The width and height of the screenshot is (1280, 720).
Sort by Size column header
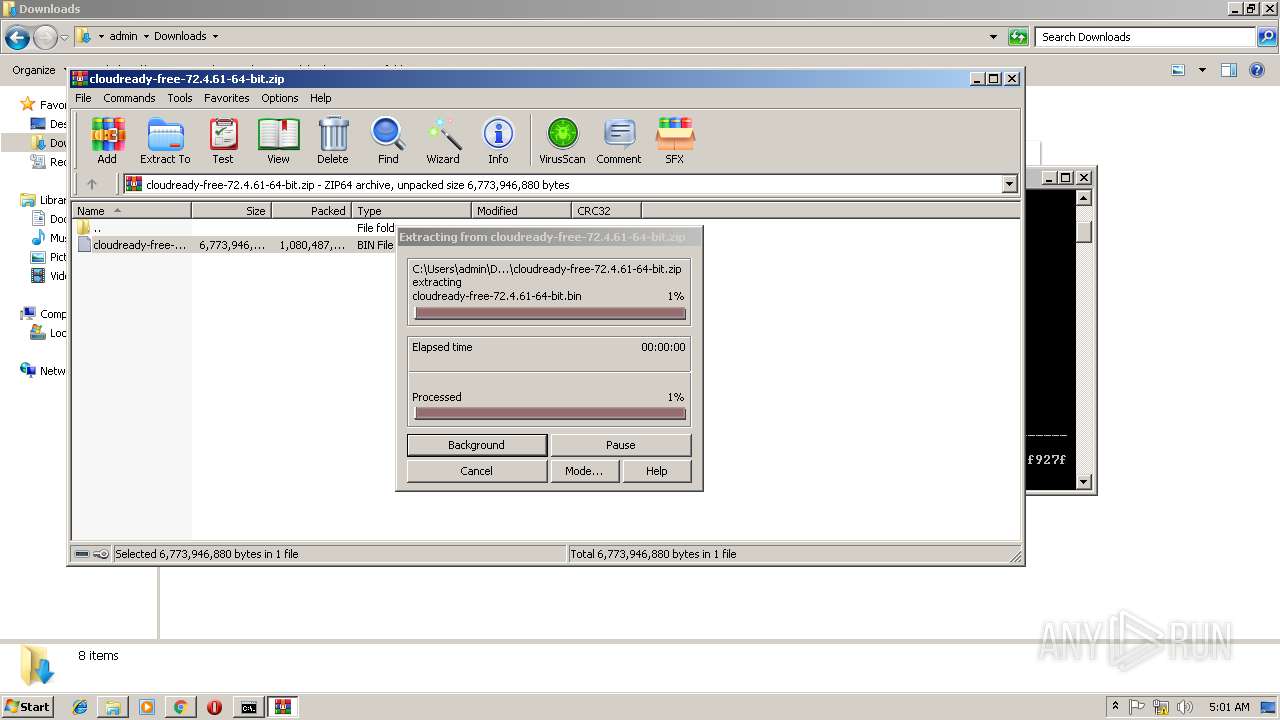tap(232, 211)
